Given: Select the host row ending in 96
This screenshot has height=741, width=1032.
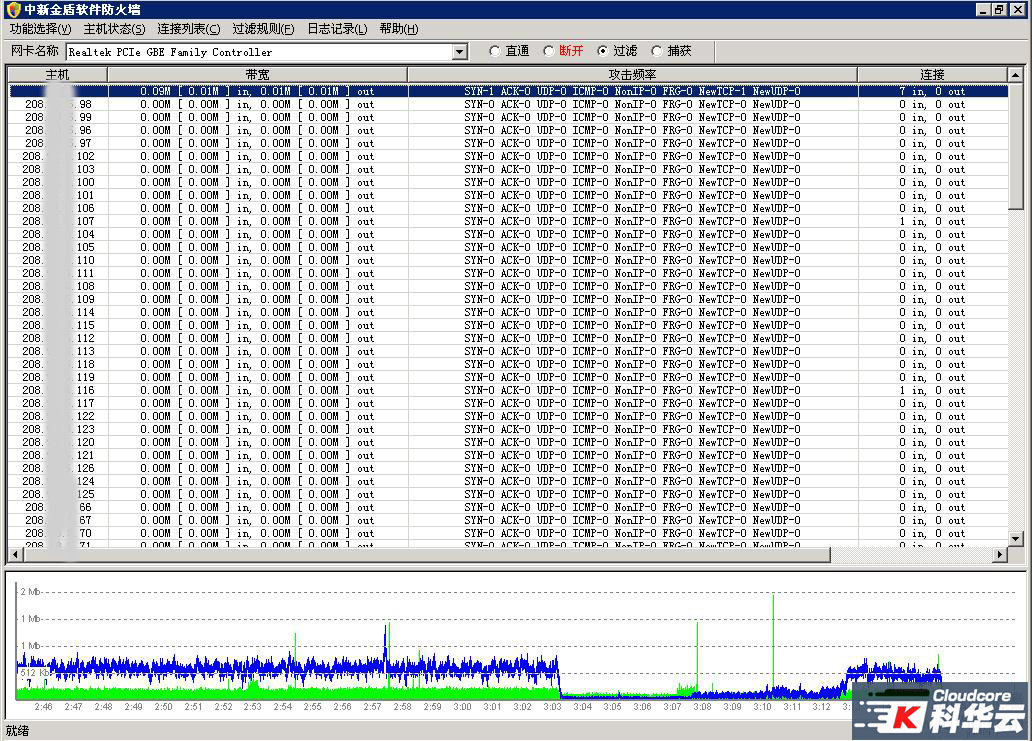Looking at the screenshot, I should [x=508, y=130].
